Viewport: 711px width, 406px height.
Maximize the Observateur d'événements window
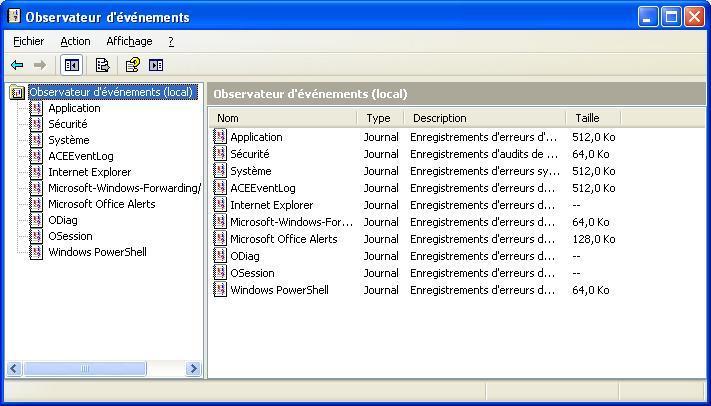[671, 17]
